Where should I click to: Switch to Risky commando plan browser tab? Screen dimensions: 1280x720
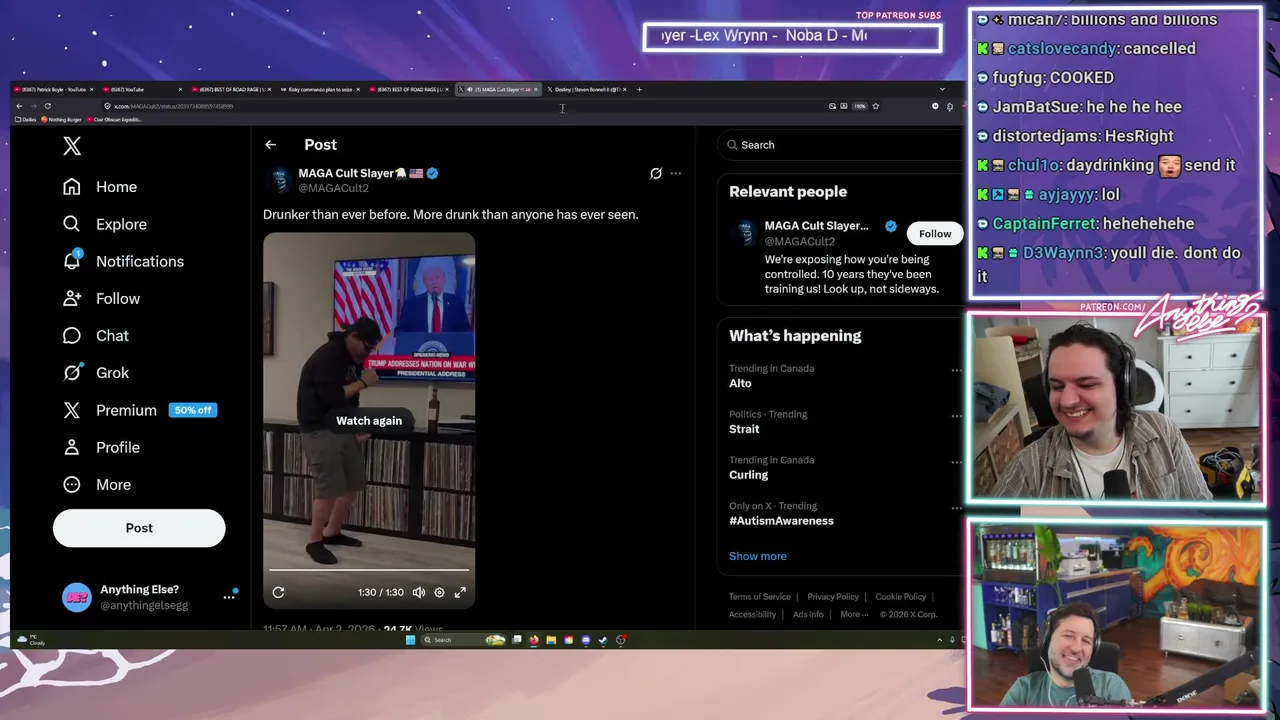coord(318,89)
